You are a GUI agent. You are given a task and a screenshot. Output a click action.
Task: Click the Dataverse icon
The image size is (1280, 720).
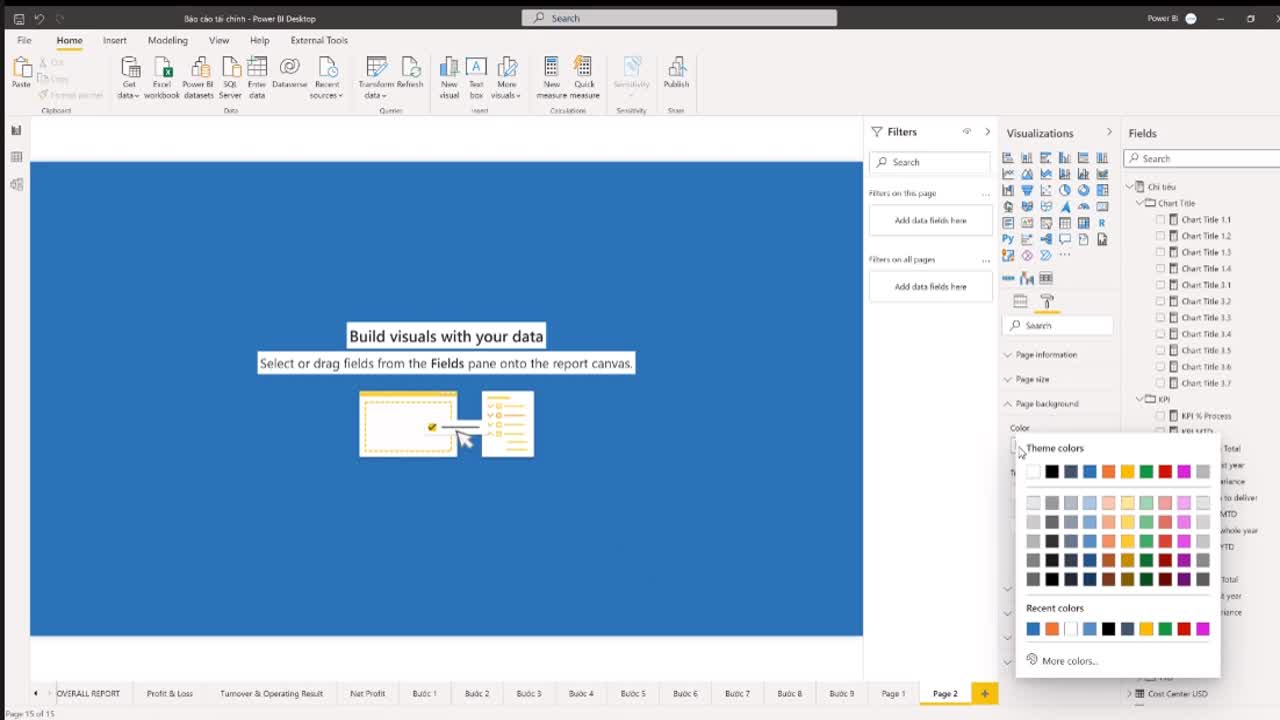(290, 67)
